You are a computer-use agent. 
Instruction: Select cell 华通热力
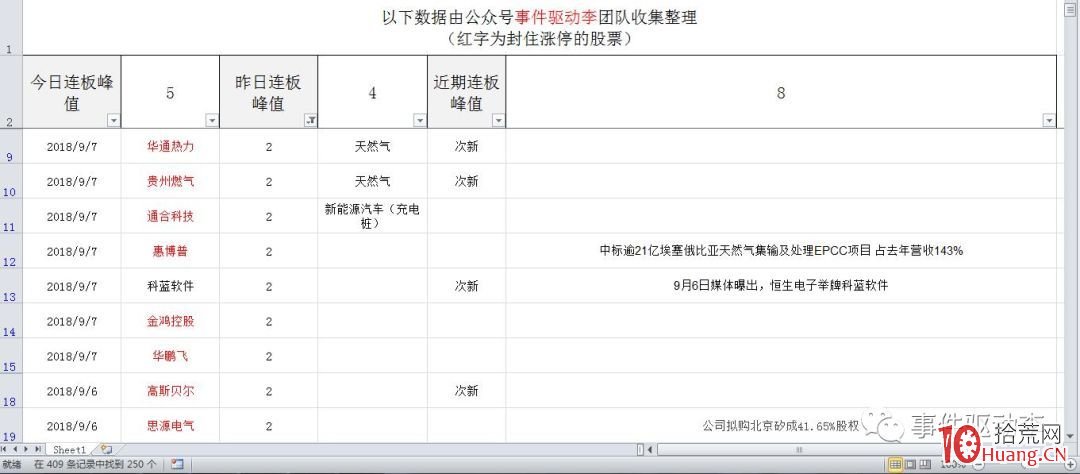(x=170, y=146)
